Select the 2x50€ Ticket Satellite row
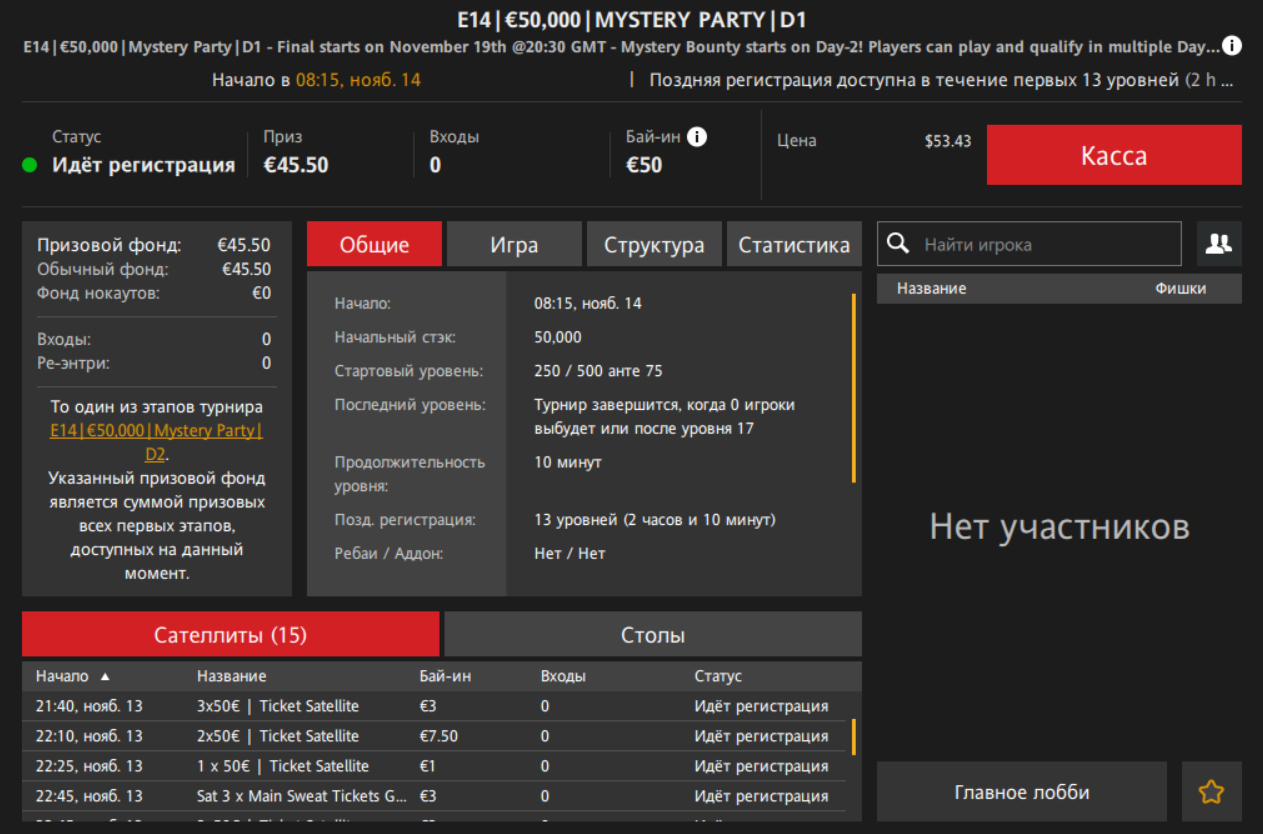The image size is (1263, 834). tap(277, 736)
